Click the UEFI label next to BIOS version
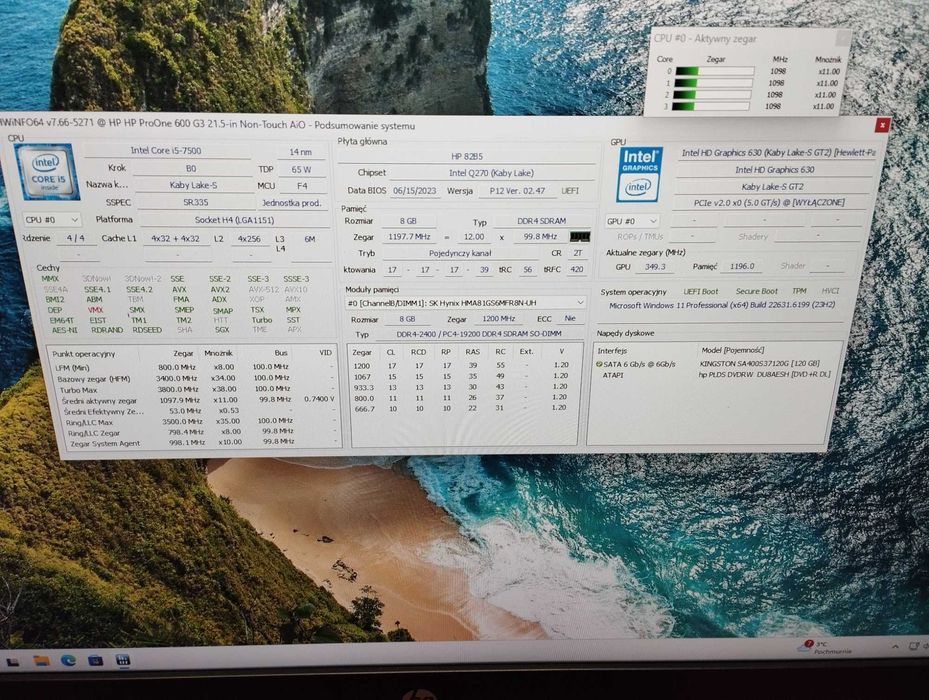 (x=570, y=191)
